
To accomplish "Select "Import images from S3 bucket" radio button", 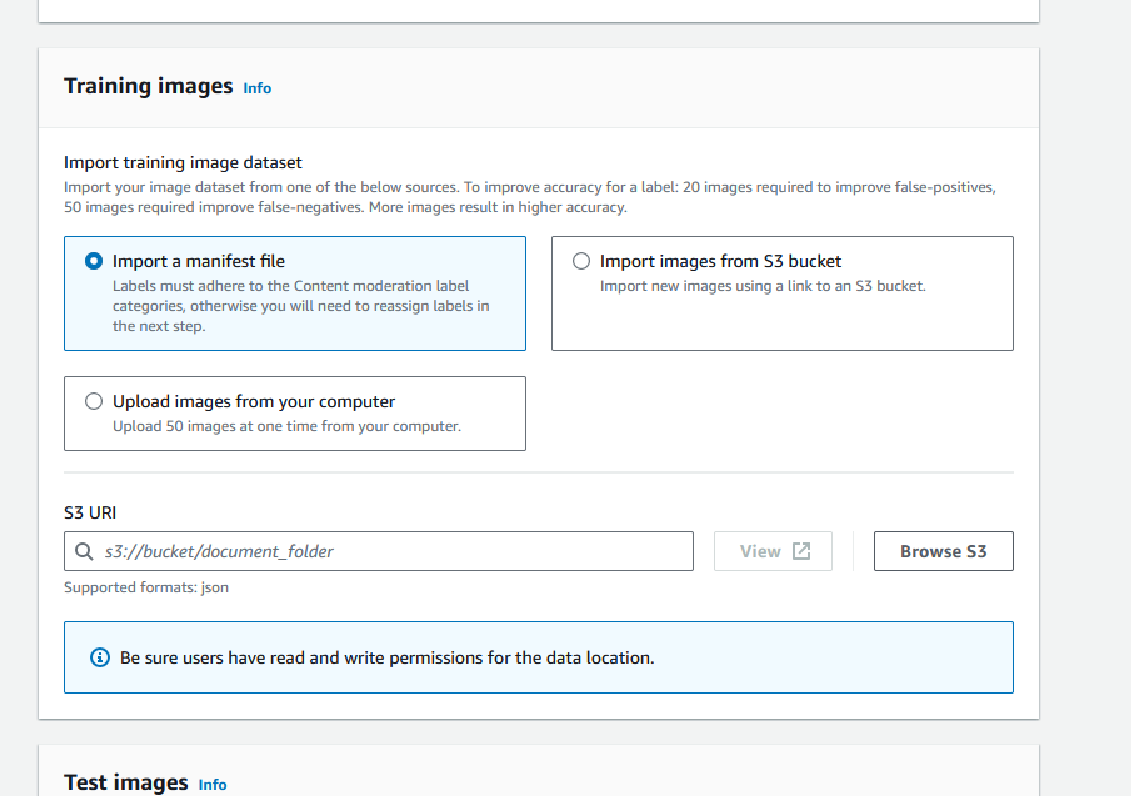I will coord(581,261).
